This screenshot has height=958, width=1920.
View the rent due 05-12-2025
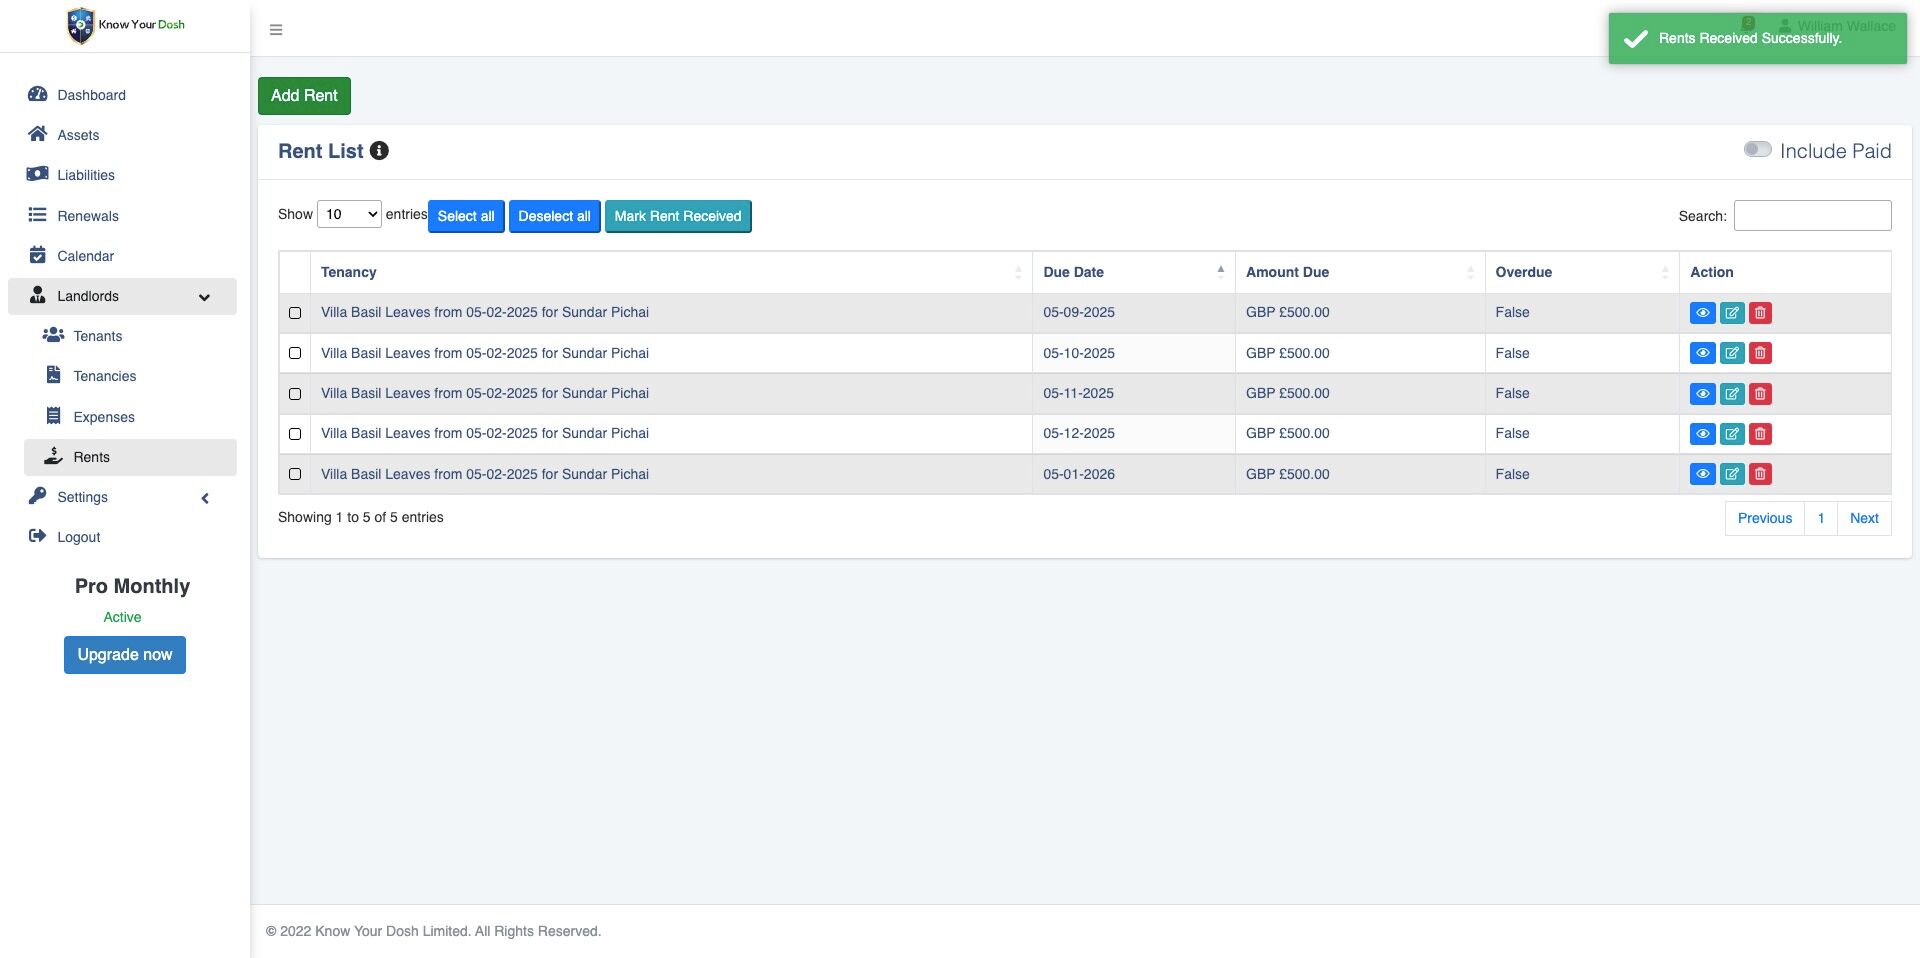click(1702, 434)
